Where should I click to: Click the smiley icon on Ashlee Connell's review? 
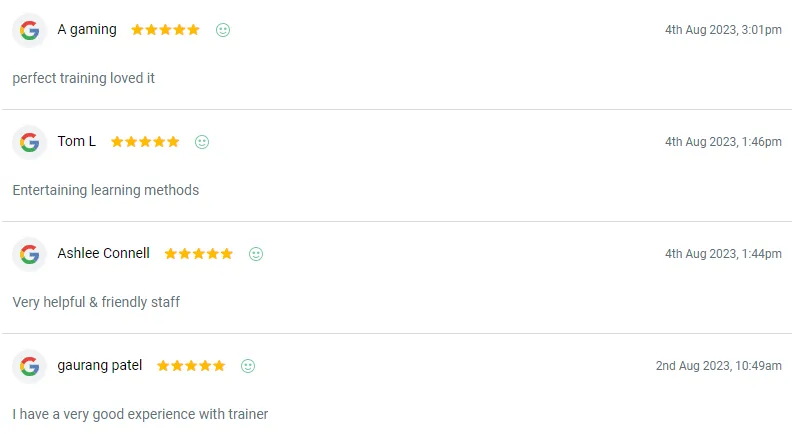point(256,254)
